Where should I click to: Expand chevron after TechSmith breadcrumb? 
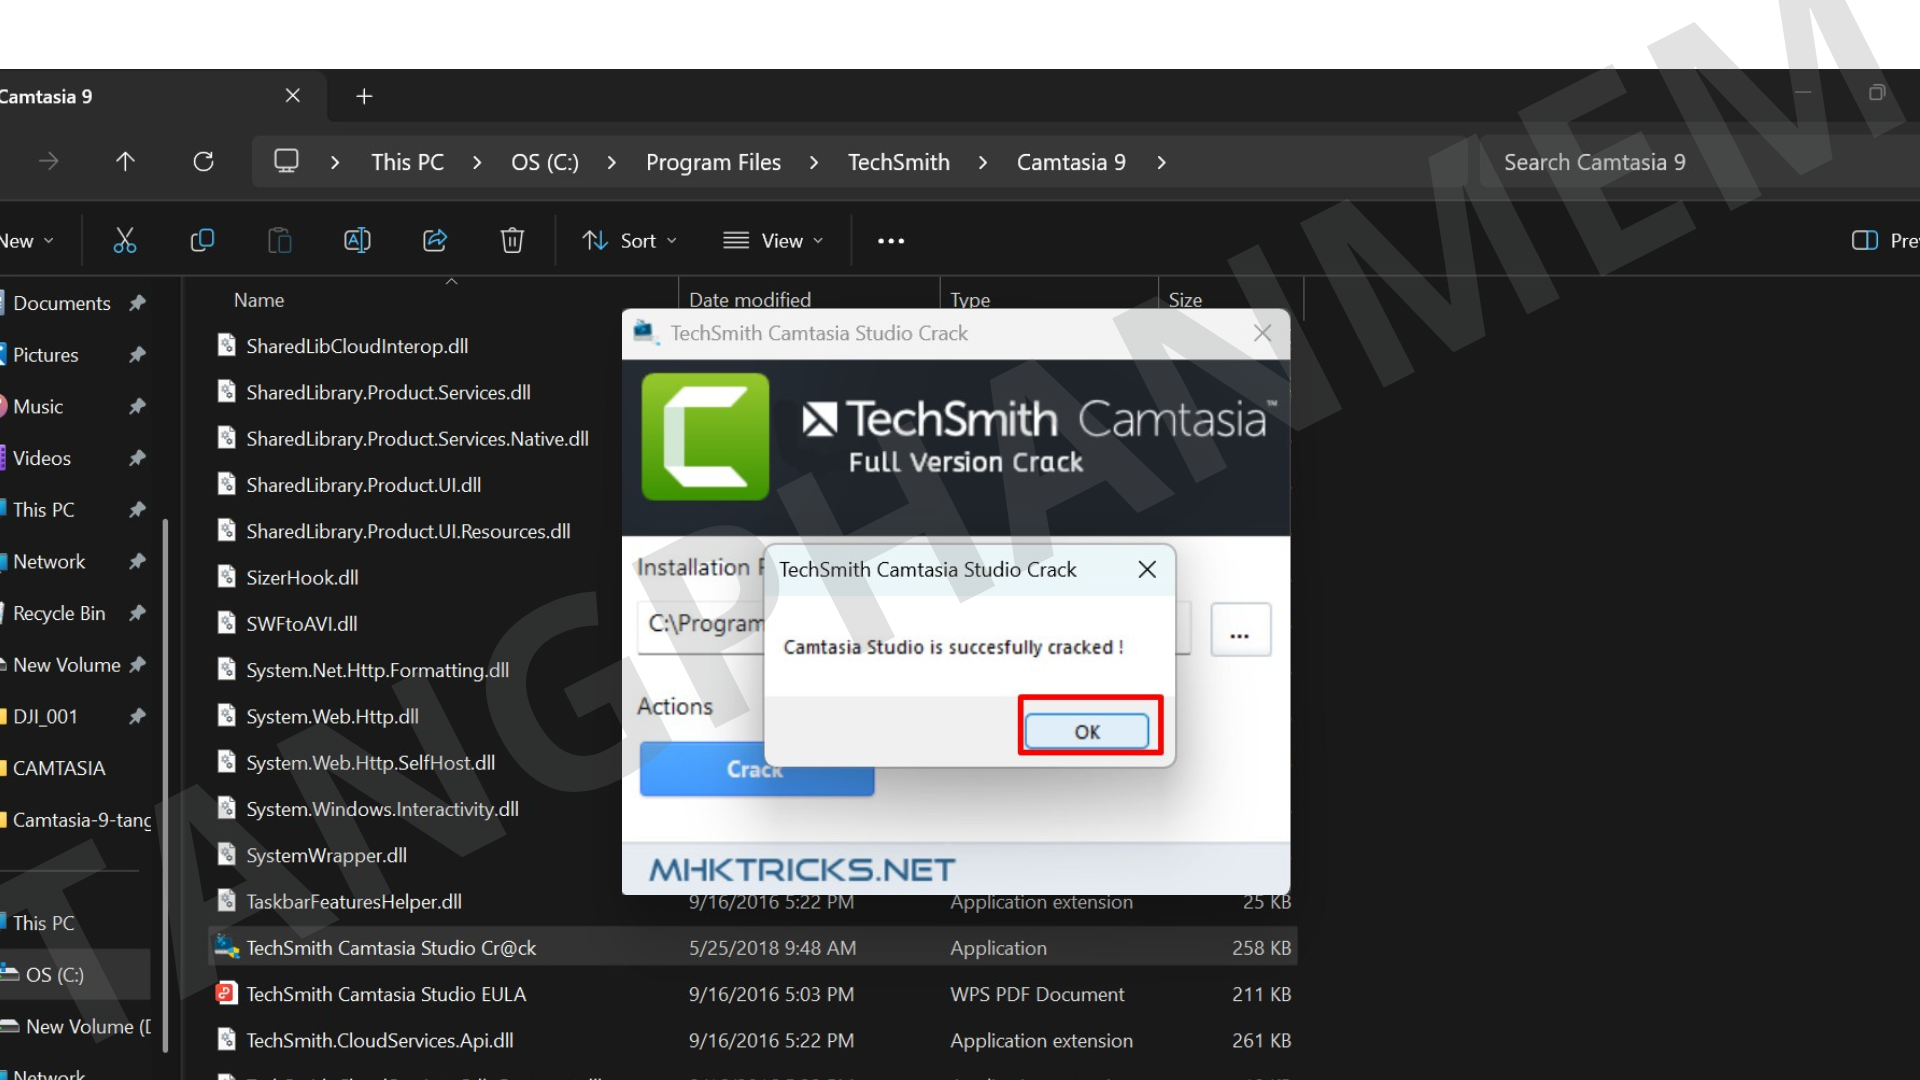983,162
